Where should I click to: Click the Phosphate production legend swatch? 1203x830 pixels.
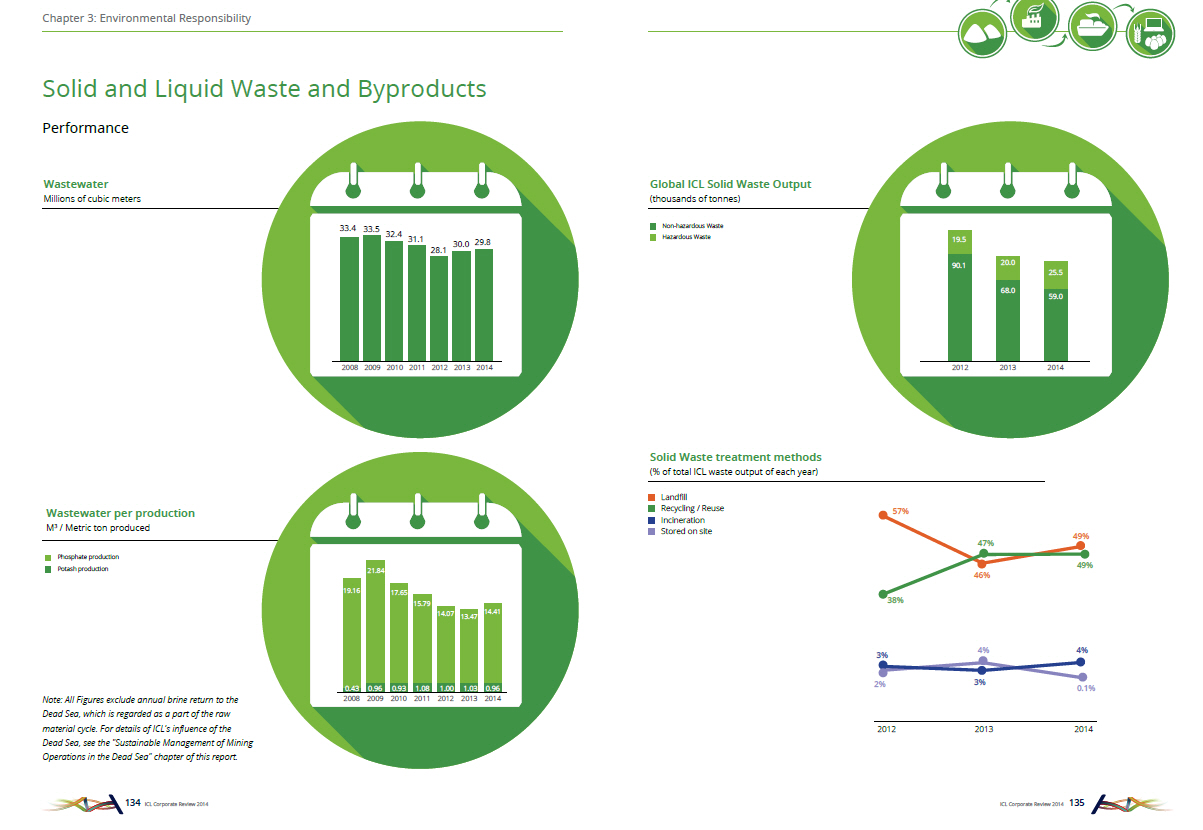(47, 557)
